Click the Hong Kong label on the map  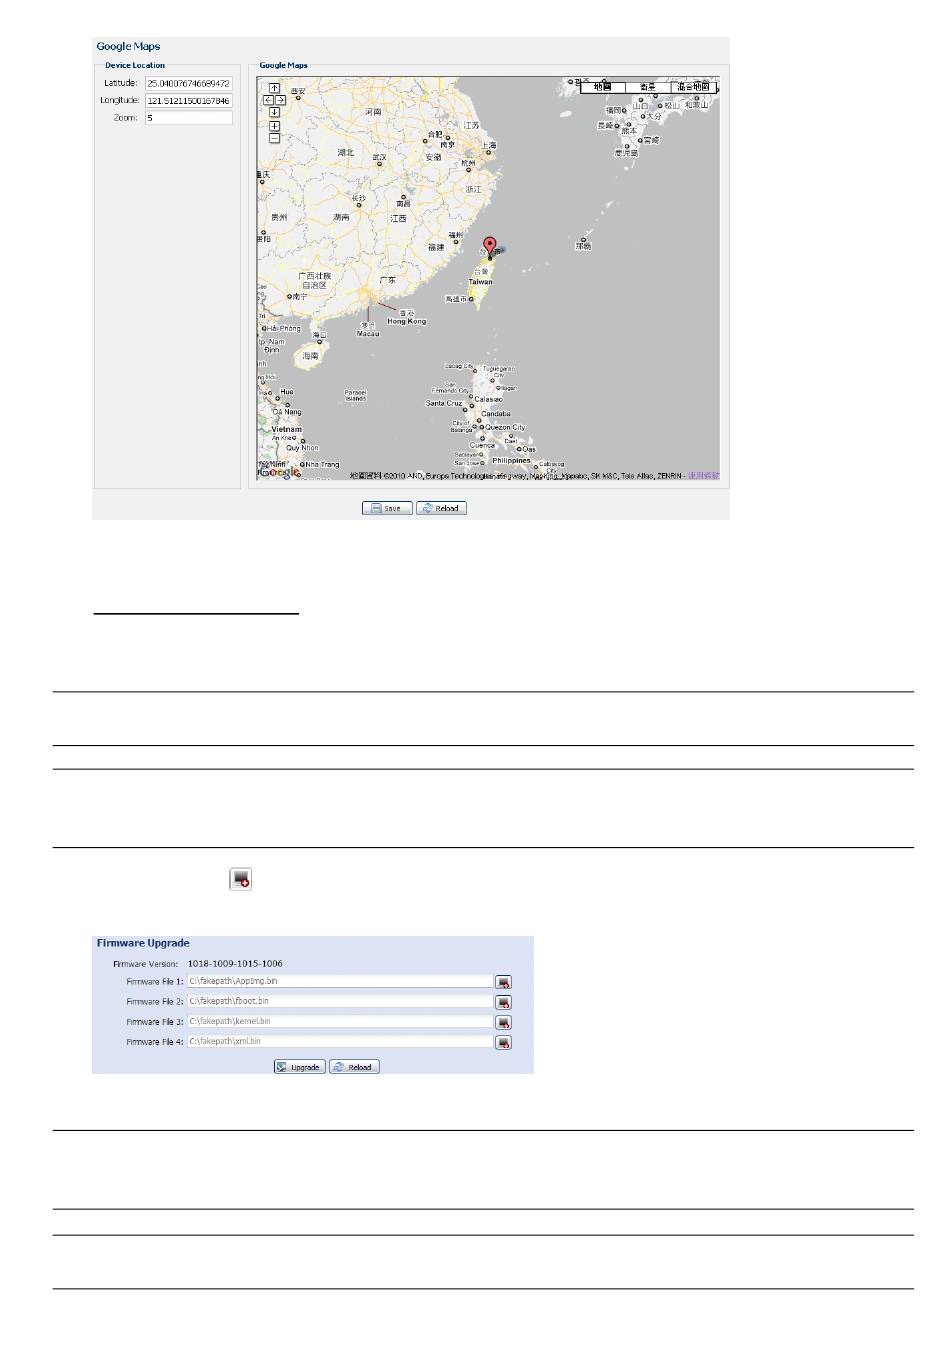pyautogui.click(x=406, y=321)
